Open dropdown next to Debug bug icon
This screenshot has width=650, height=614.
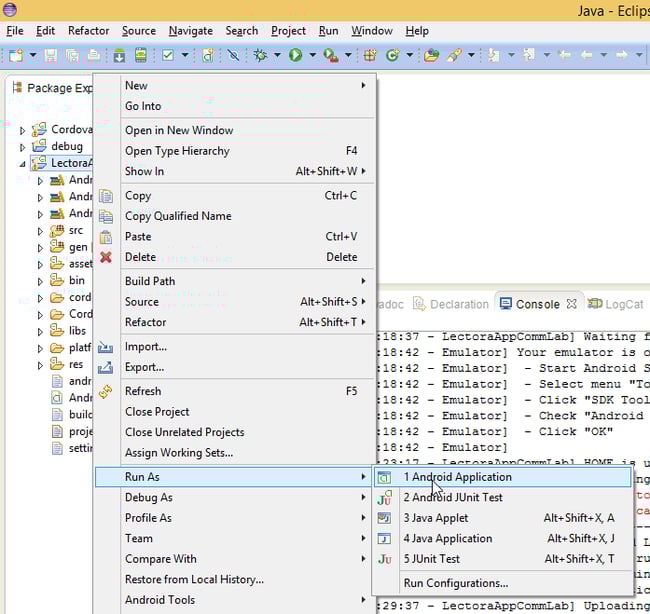click(277, 55)
